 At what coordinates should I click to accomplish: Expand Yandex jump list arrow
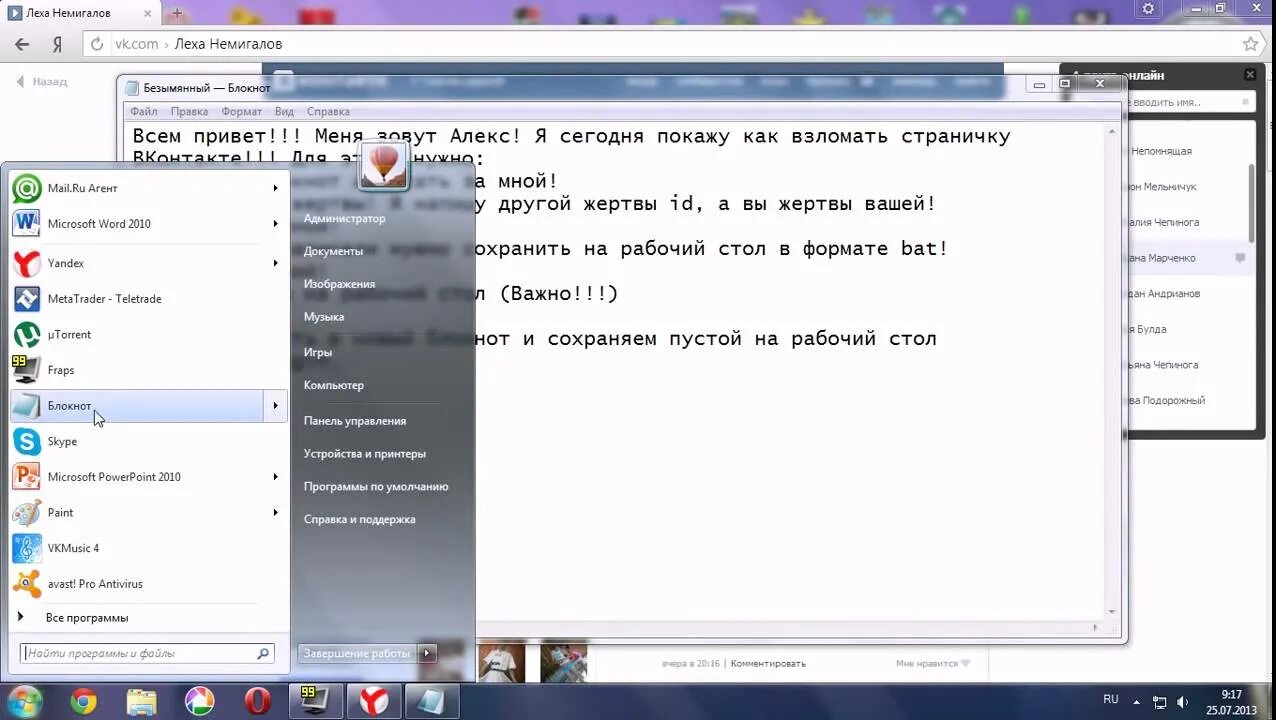coord(275,263)
